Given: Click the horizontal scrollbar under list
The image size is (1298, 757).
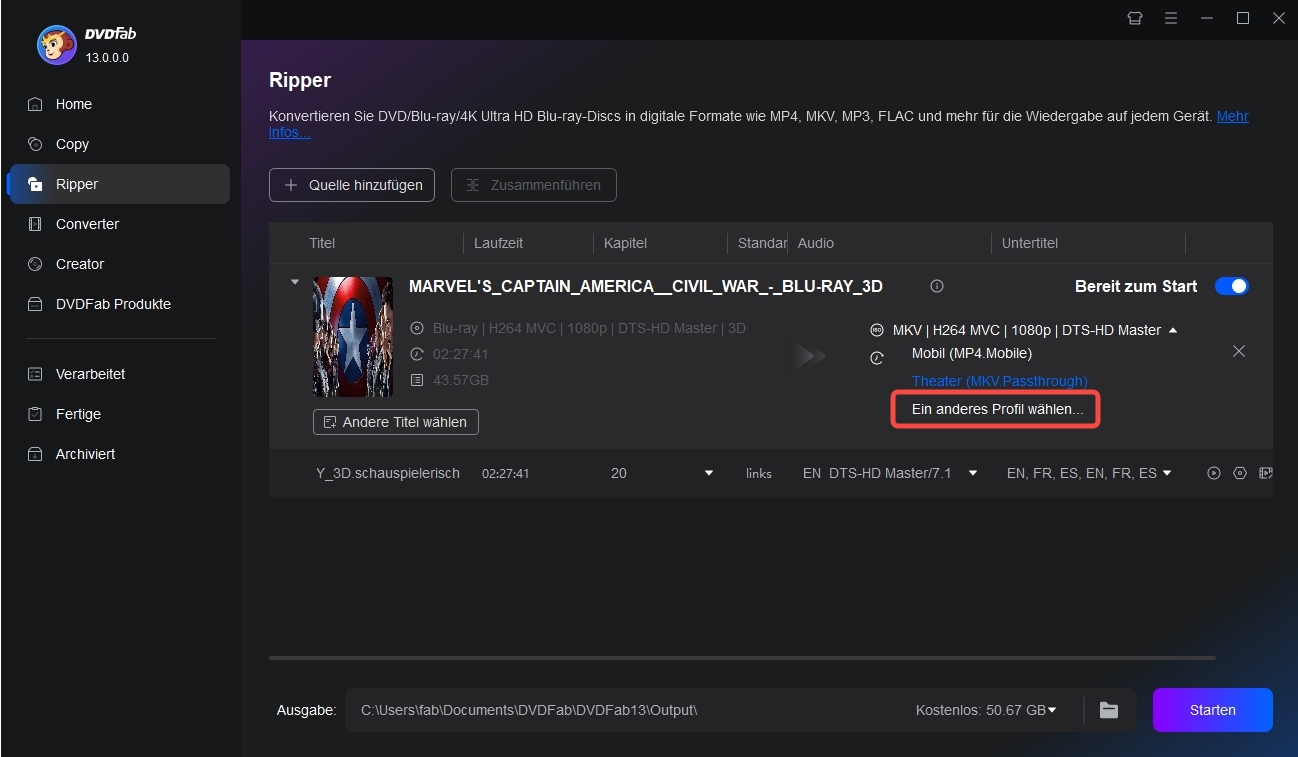Looking at the screenshot, I should (742, 658).
